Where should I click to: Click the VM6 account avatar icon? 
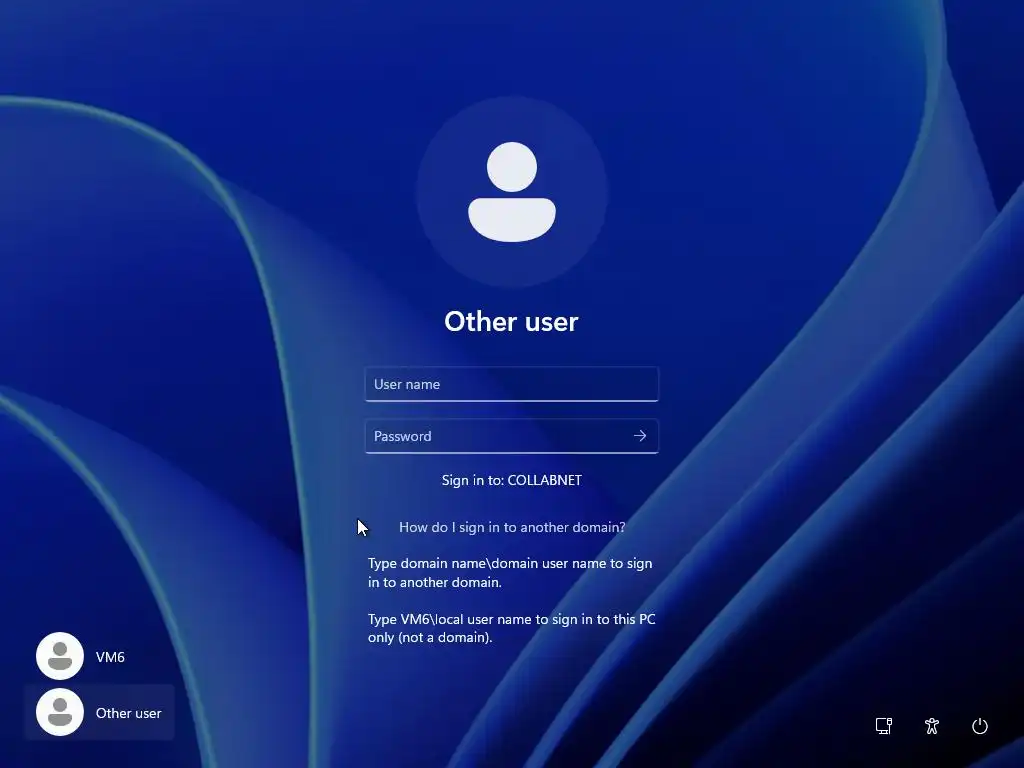tap(60, 656)
